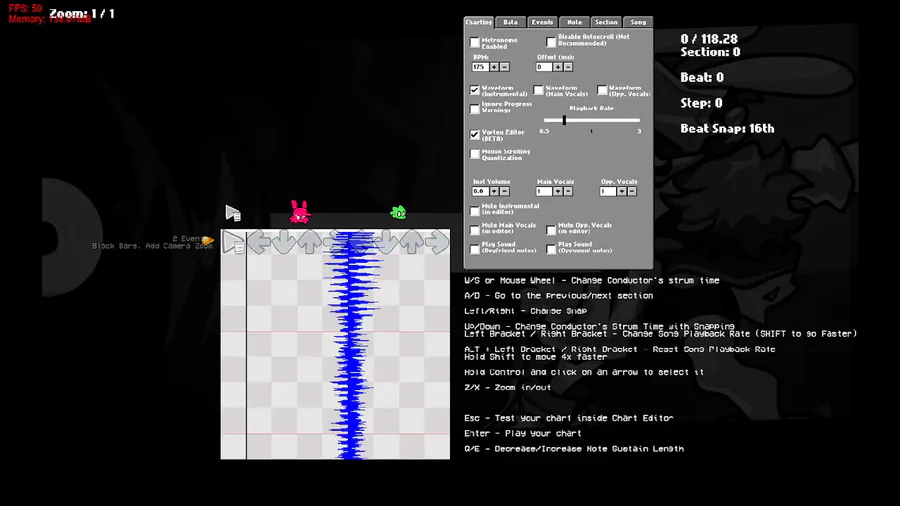Screen dimensions: 900x506
Task: Click the event icon above the grid
Action: 233,213
